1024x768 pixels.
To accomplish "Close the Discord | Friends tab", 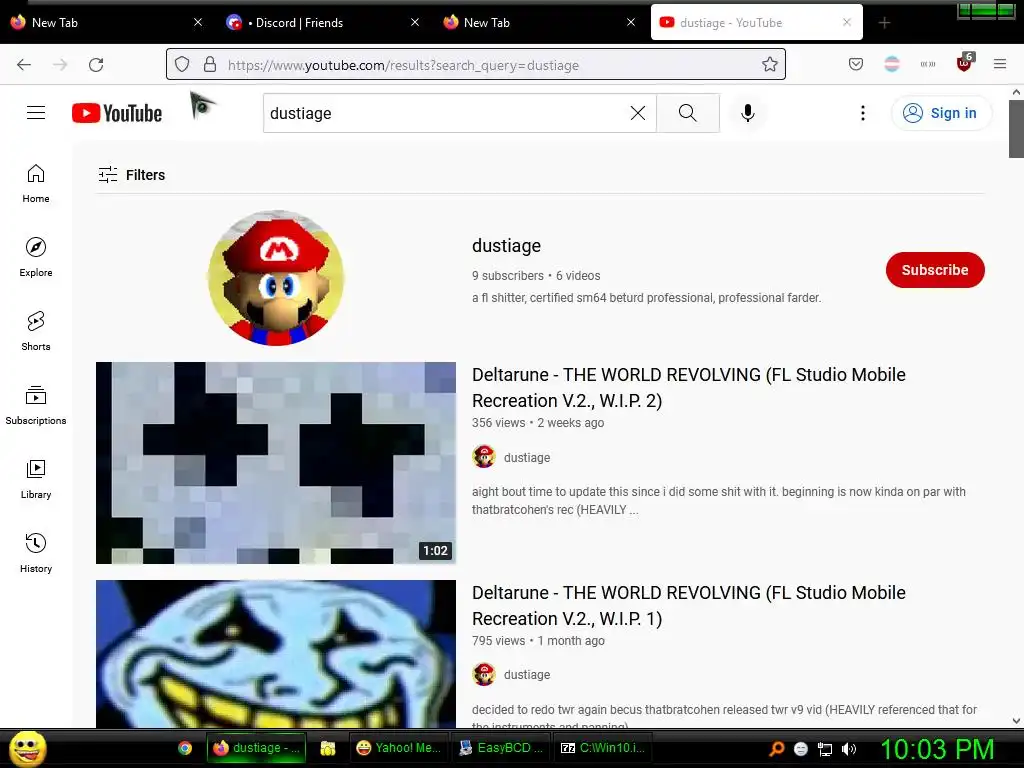I will click(x=415, y=22).
